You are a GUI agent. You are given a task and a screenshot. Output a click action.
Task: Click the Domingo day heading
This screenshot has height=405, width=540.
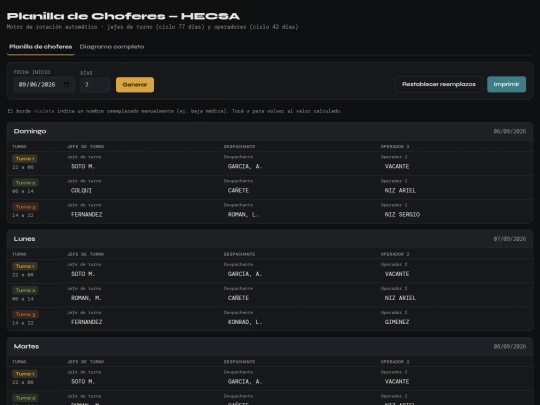coord(30,131)
